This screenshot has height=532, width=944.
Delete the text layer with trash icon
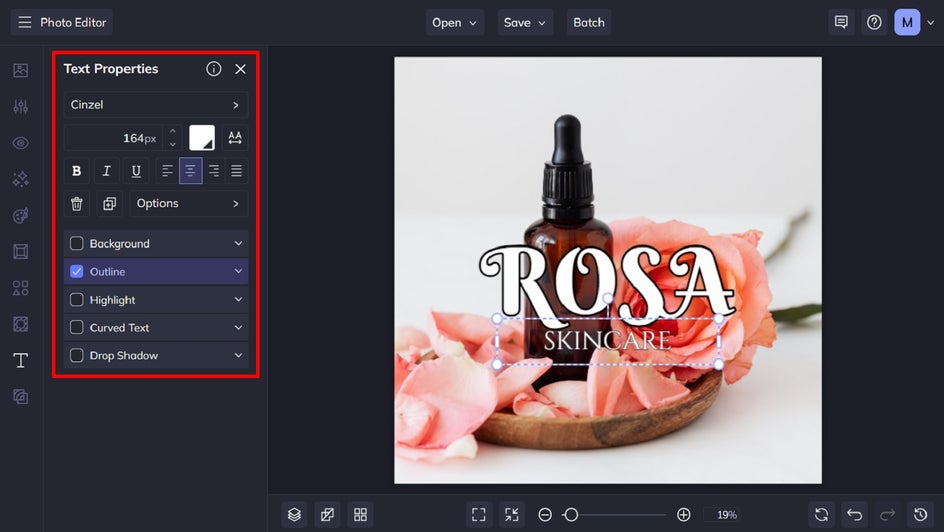click(76, 203)
